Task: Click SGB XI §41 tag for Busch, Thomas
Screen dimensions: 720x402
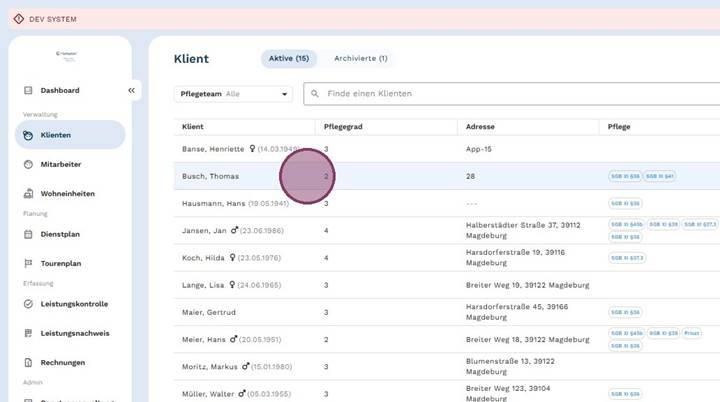Action: [x=659, y=176]
